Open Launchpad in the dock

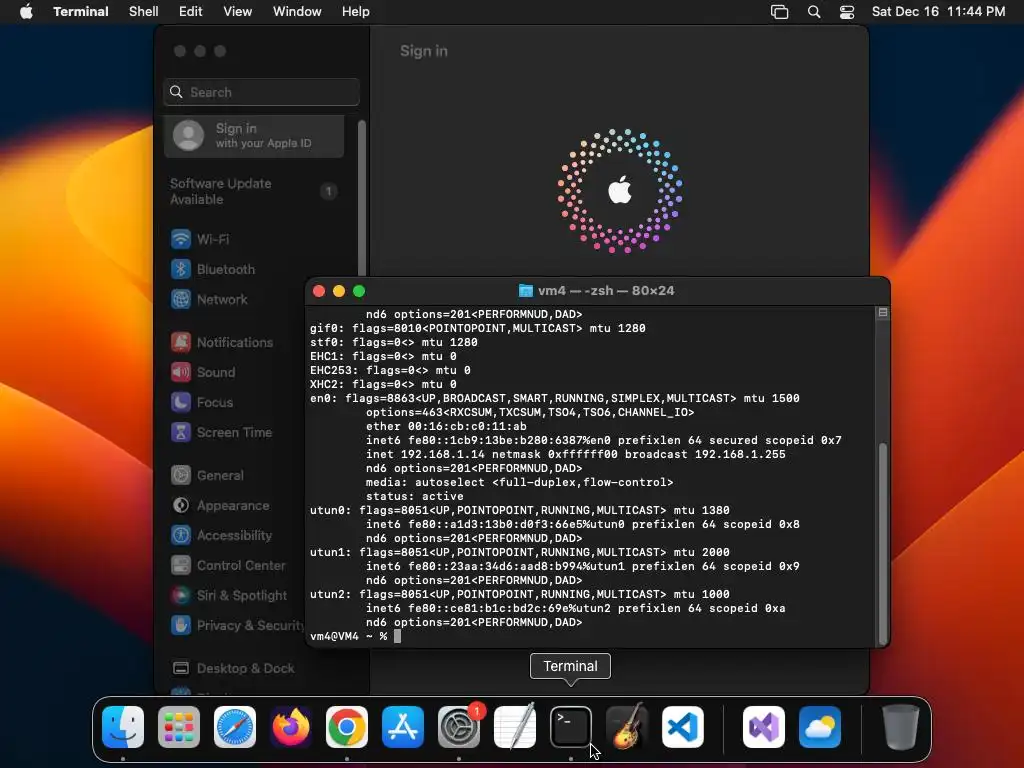[x=179, y=727]
